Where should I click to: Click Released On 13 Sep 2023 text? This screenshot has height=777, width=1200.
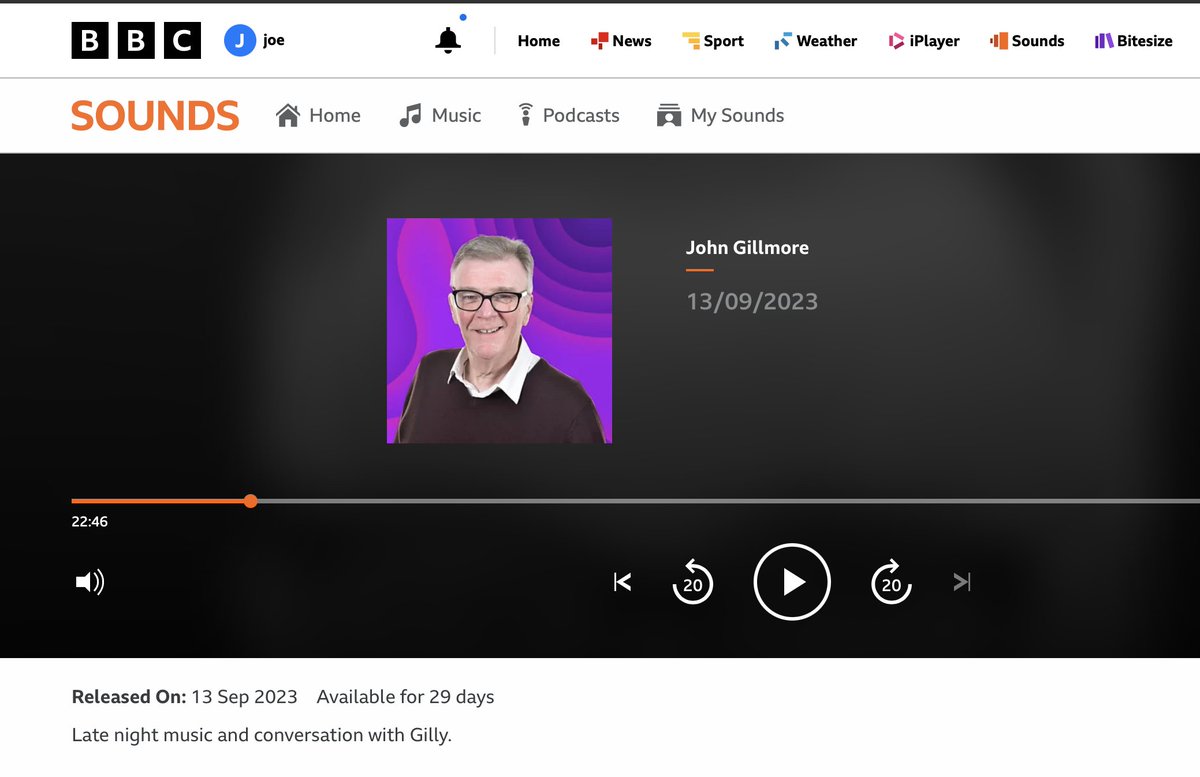coord(186,697)
